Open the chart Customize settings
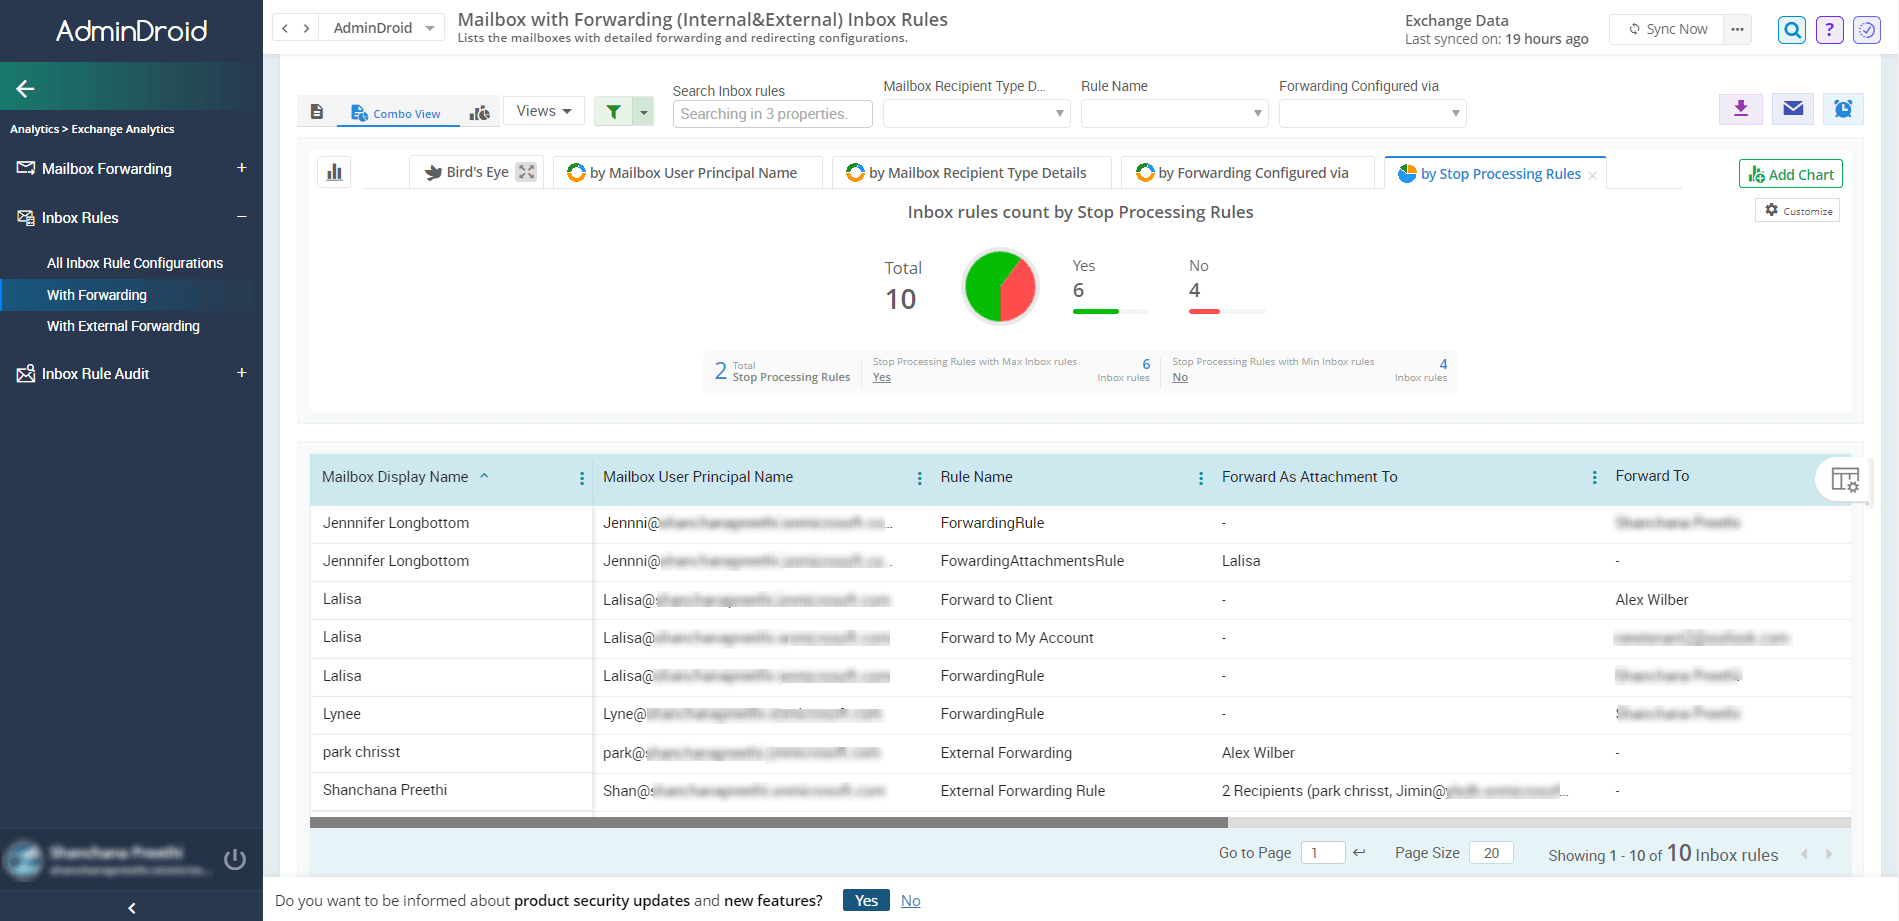This screenshot has width=1899, height=921. [1797, 210]
